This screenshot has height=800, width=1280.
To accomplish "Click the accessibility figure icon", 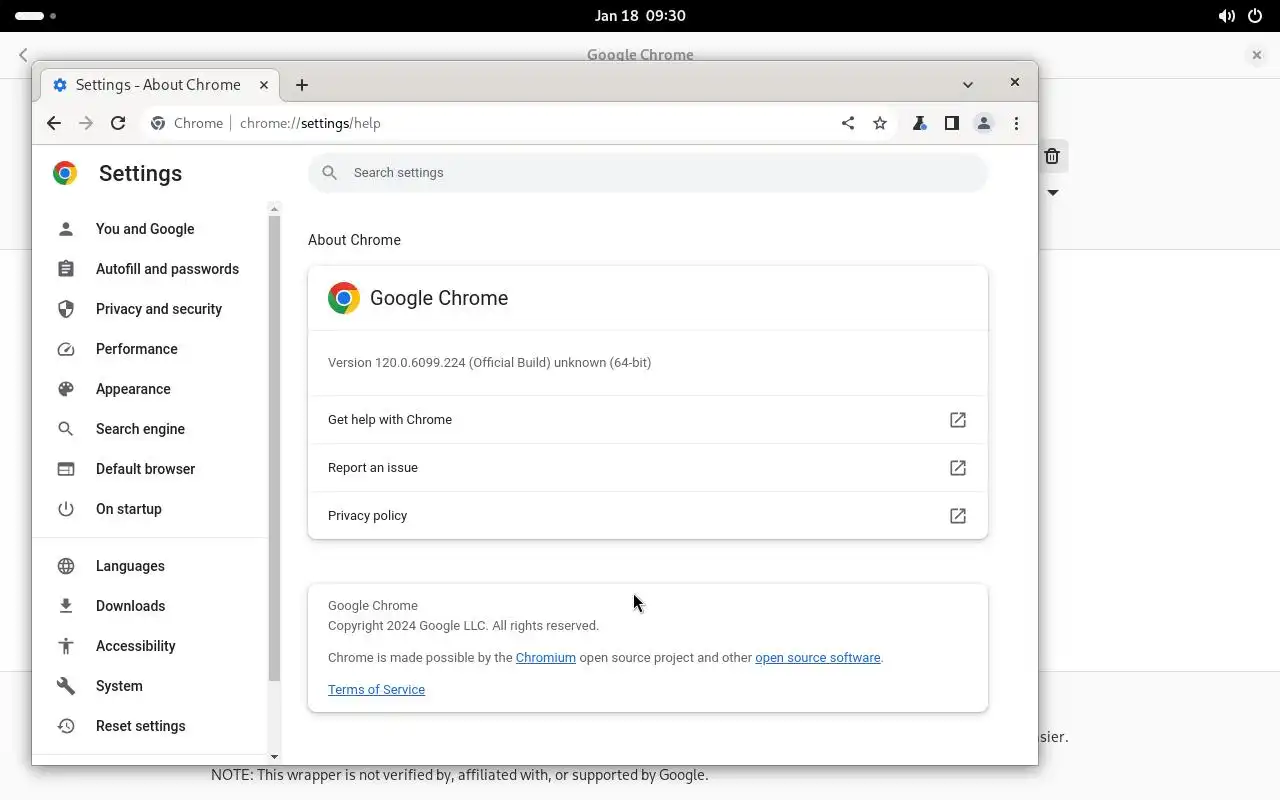I will click(66, 646).
